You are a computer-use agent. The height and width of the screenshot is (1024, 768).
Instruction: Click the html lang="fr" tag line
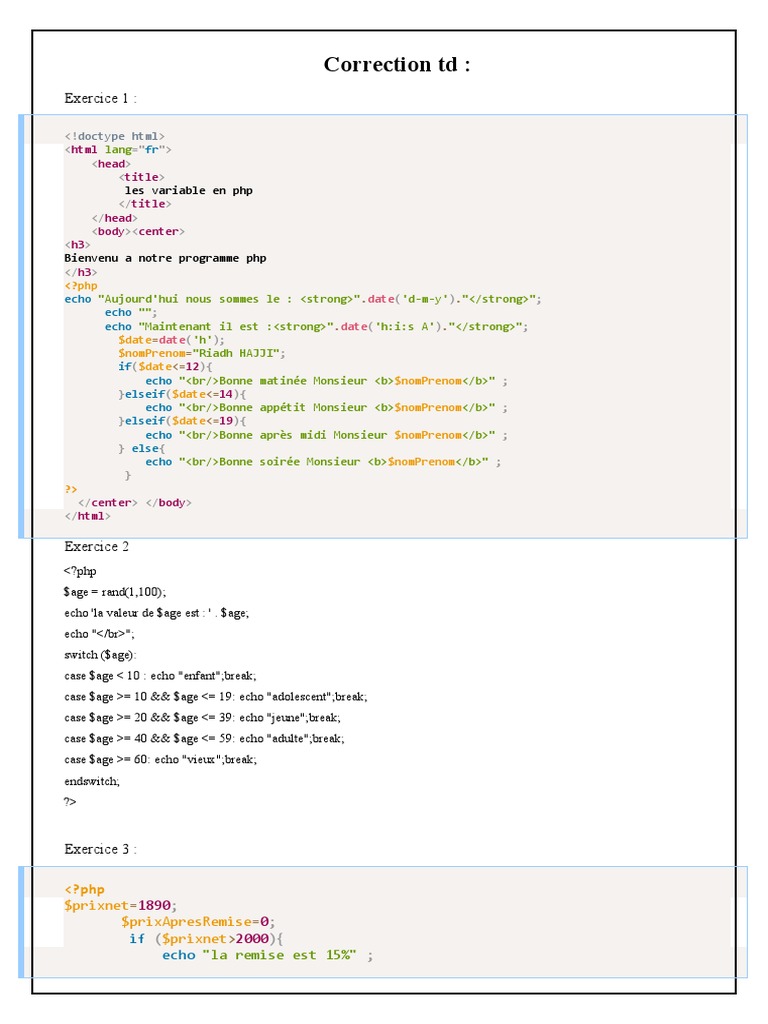click(118, 150)
